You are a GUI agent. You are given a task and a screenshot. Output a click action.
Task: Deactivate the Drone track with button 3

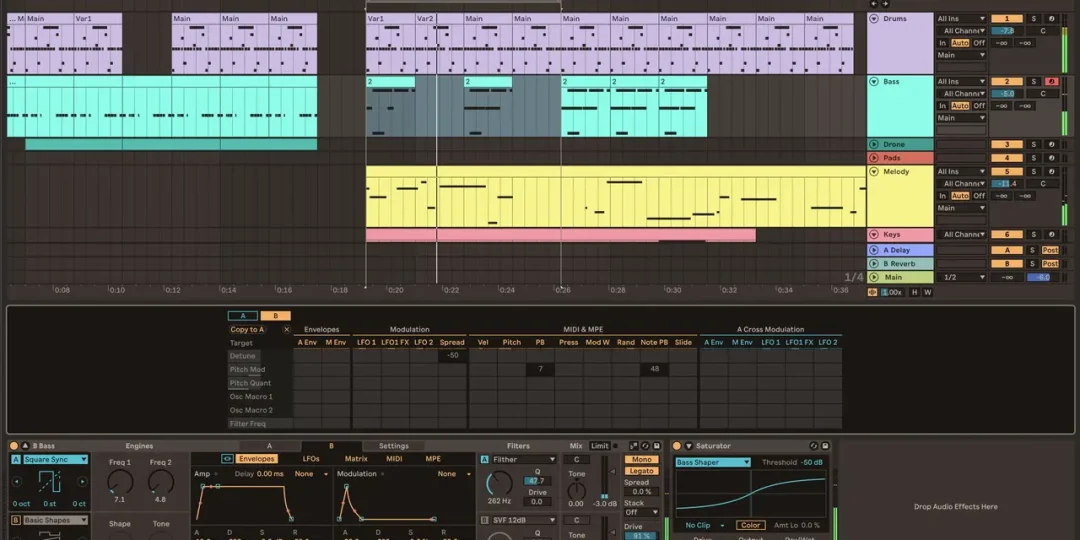[1007, 145]
